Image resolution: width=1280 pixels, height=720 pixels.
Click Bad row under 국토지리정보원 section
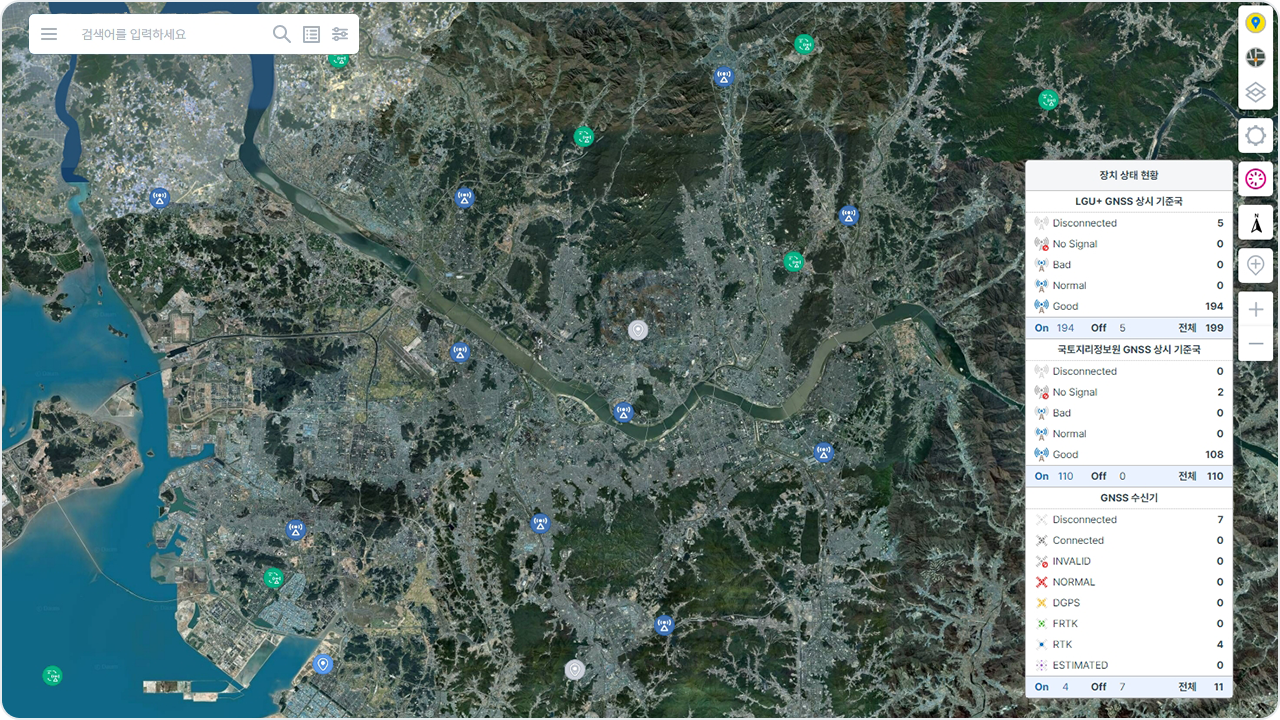1129,413
